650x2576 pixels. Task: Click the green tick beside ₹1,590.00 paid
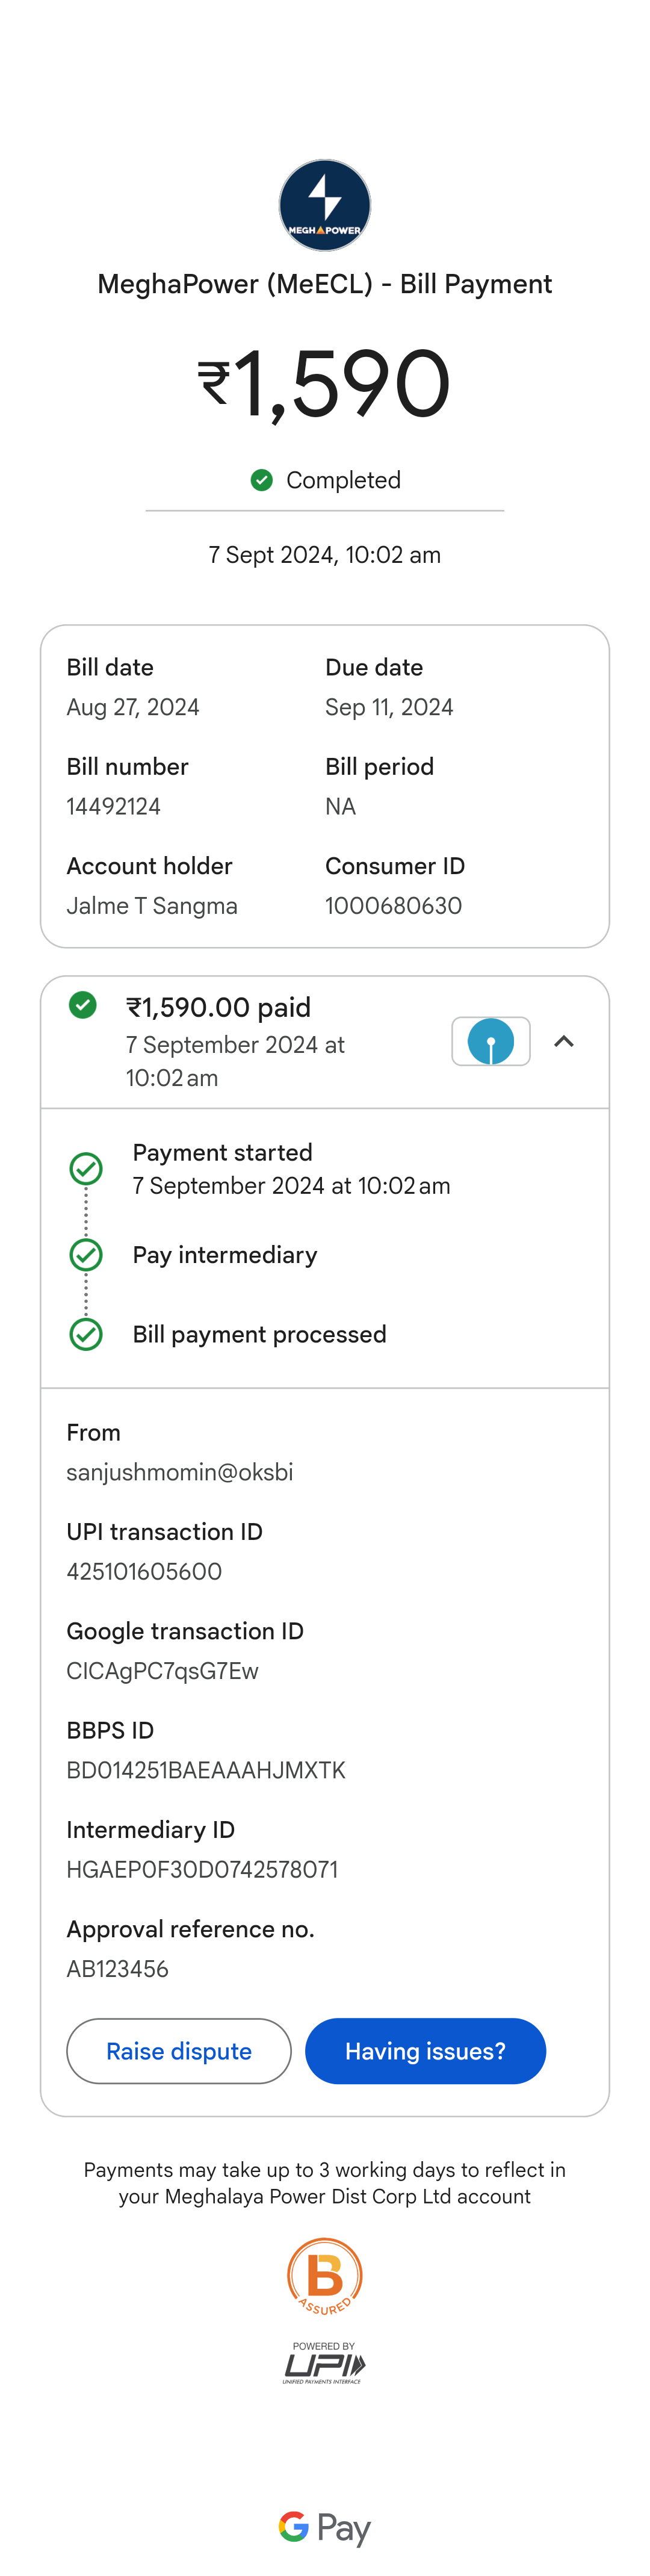point(83,1005)
